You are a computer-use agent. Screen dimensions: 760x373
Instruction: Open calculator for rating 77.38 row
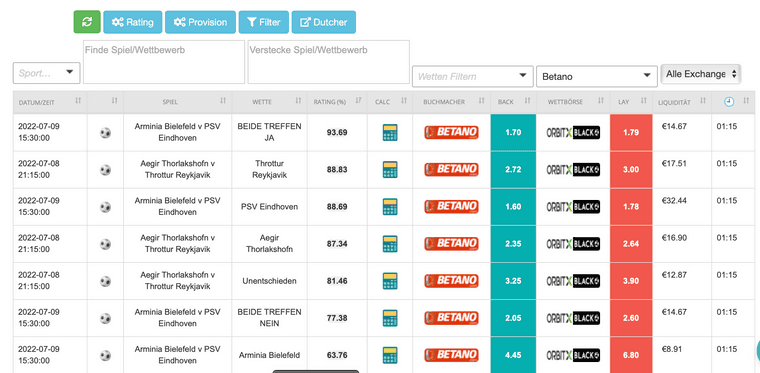(x=390, y=318)
